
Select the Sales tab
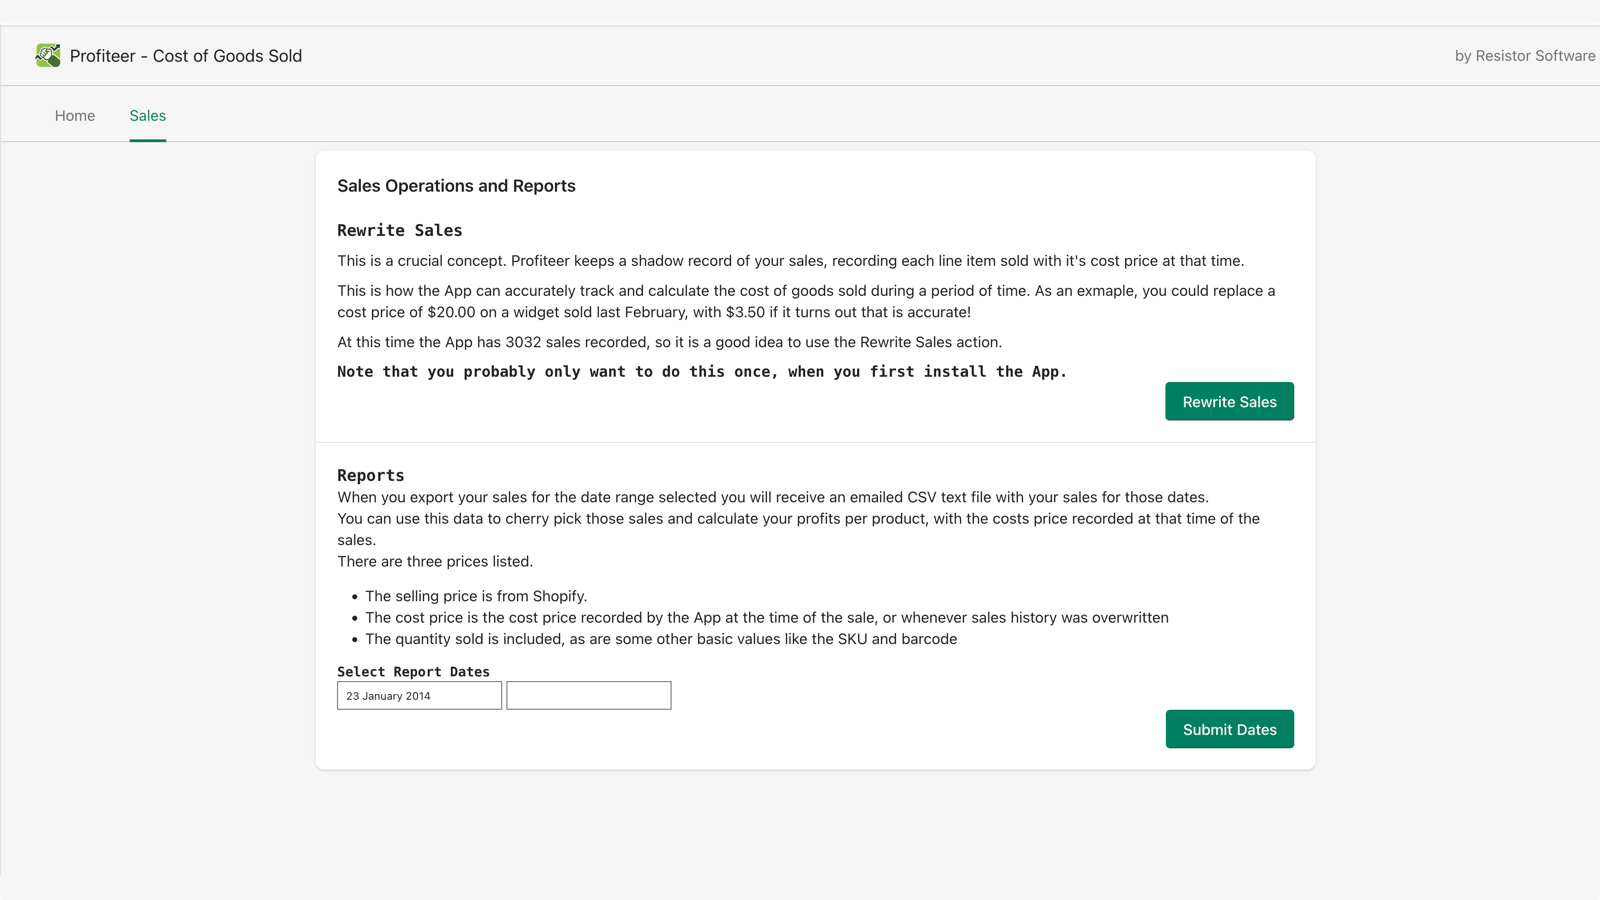[x=147, y=116]
